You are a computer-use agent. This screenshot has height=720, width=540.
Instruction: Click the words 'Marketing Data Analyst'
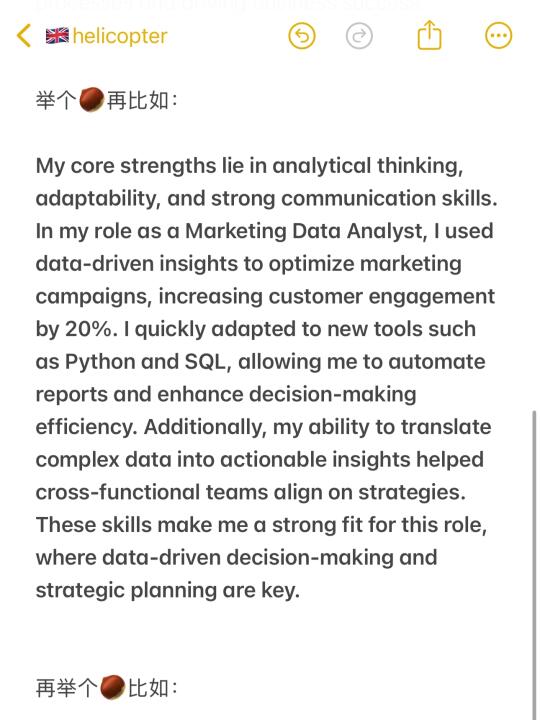(x=304, y=231)
